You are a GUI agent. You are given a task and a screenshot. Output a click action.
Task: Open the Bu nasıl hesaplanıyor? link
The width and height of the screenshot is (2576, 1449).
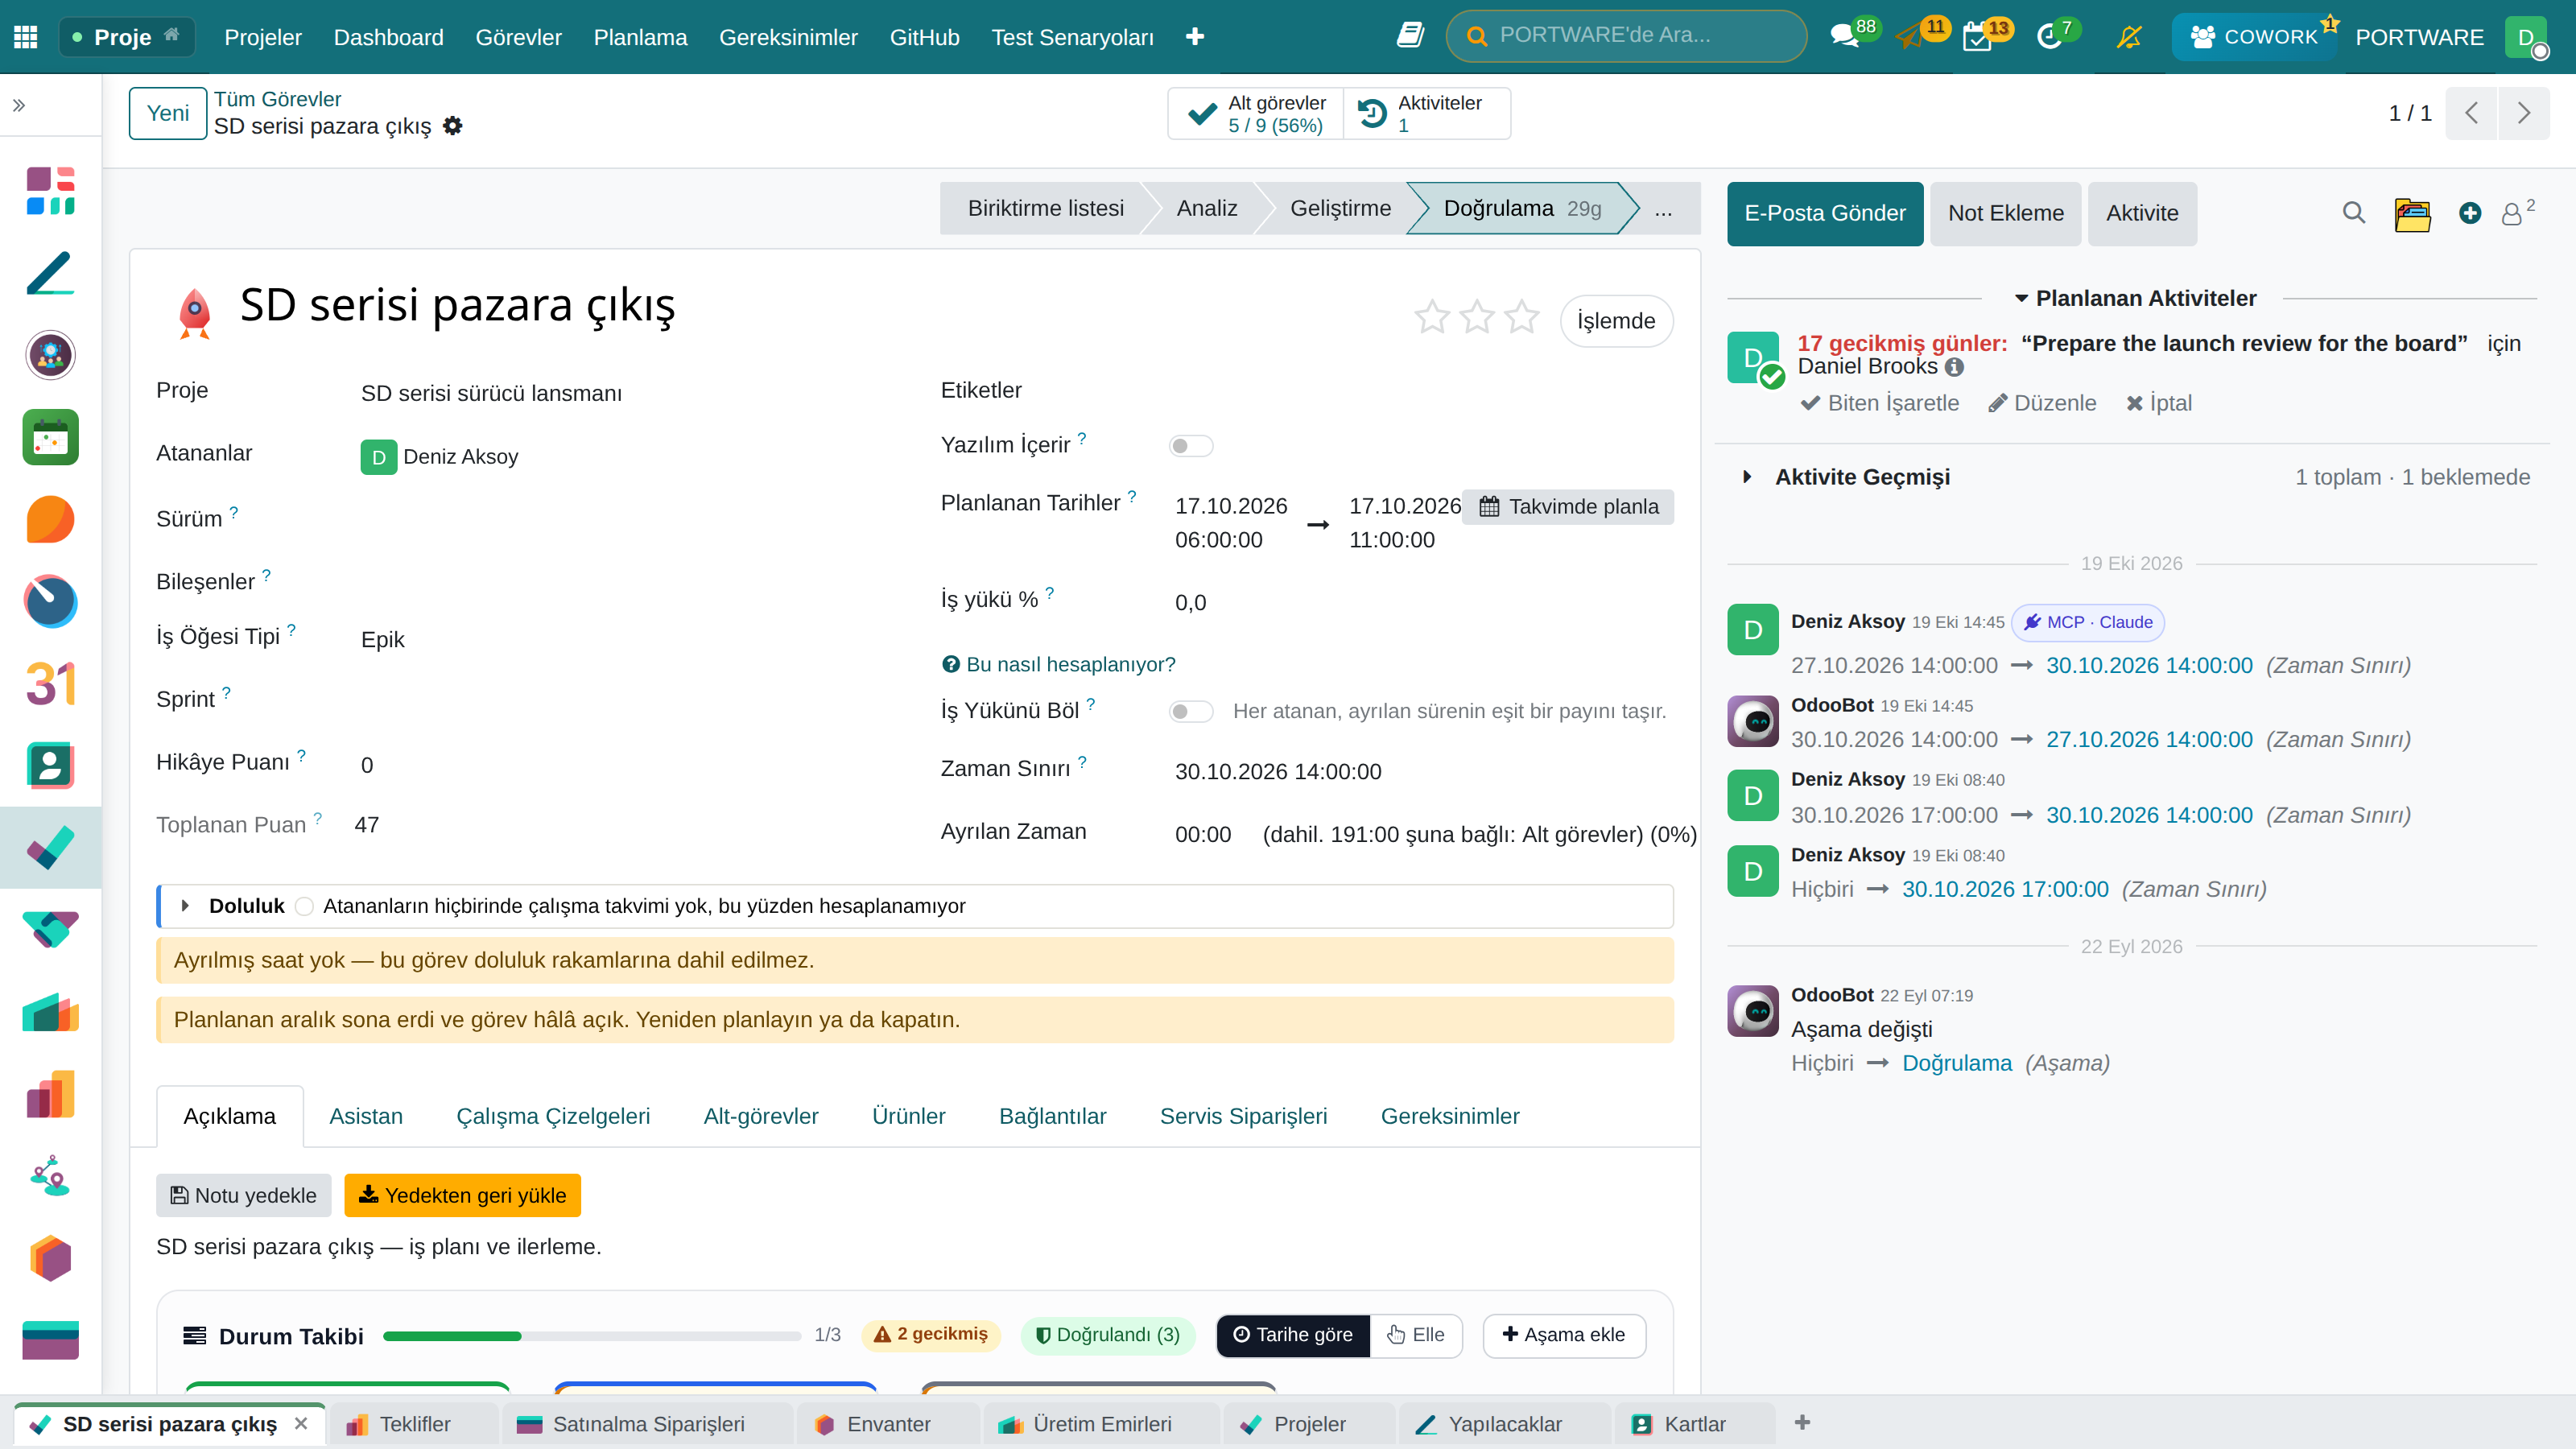(1058, 665)
